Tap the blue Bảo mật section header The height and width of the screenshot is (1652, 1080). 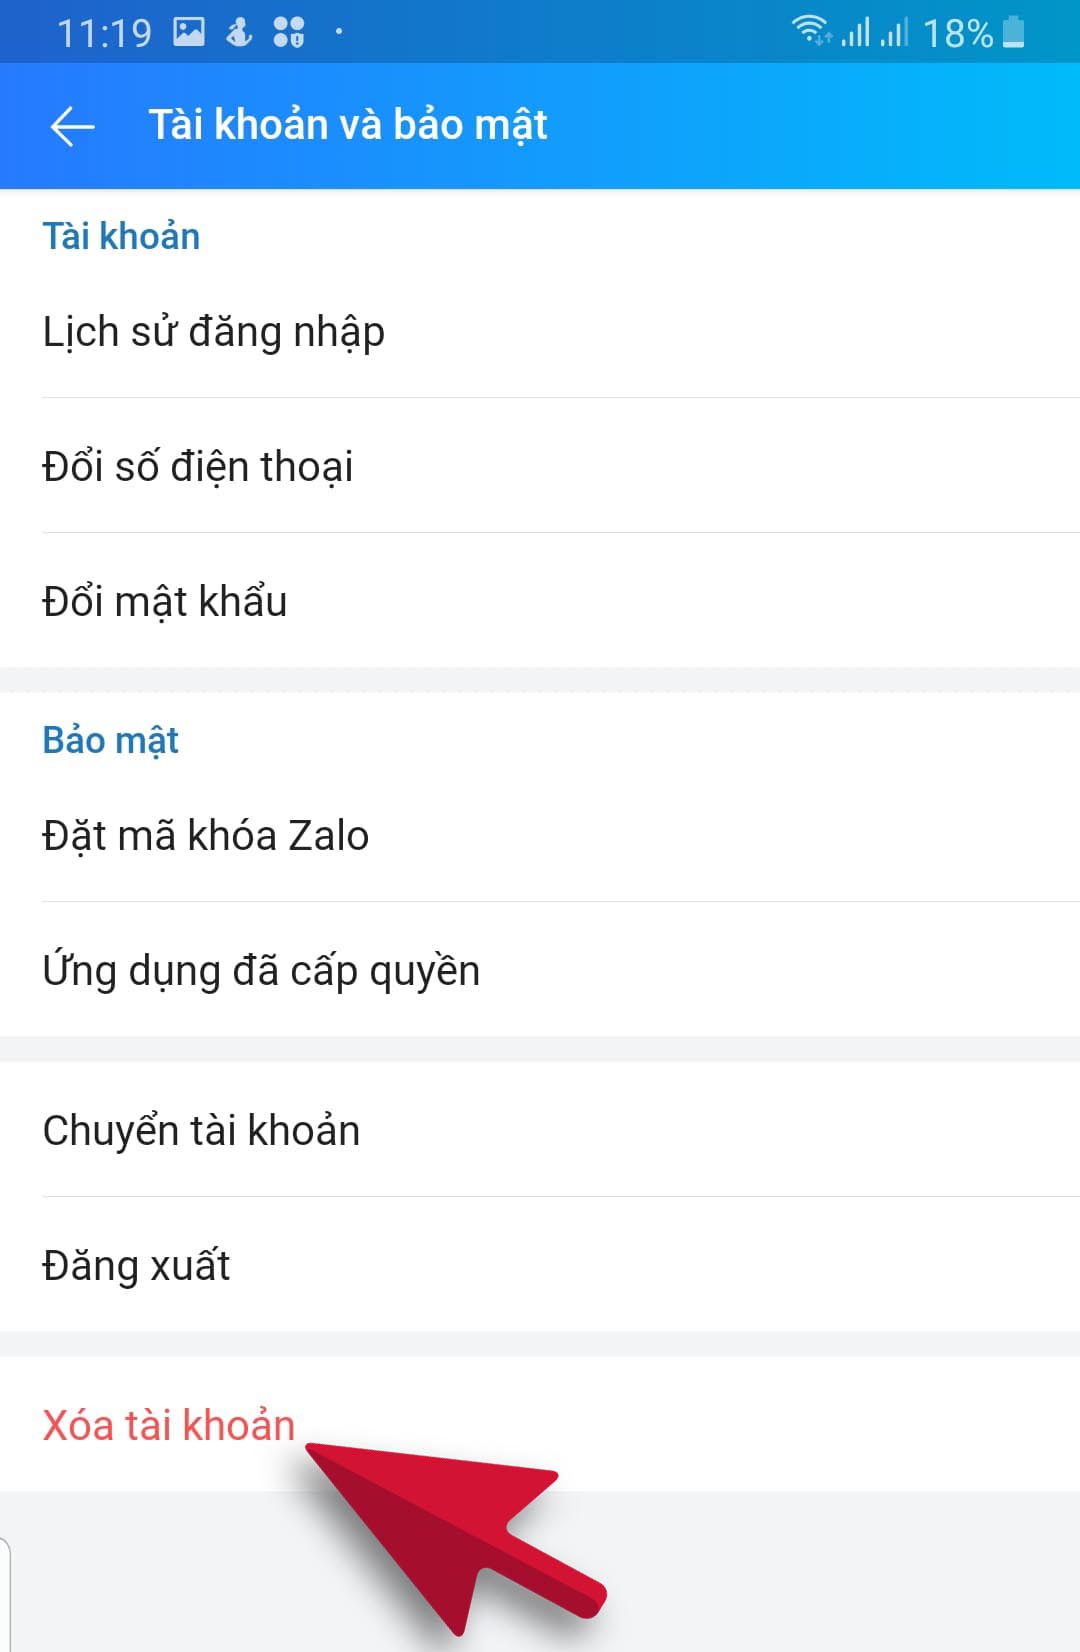pyautogui.click(x=110, y=740)
